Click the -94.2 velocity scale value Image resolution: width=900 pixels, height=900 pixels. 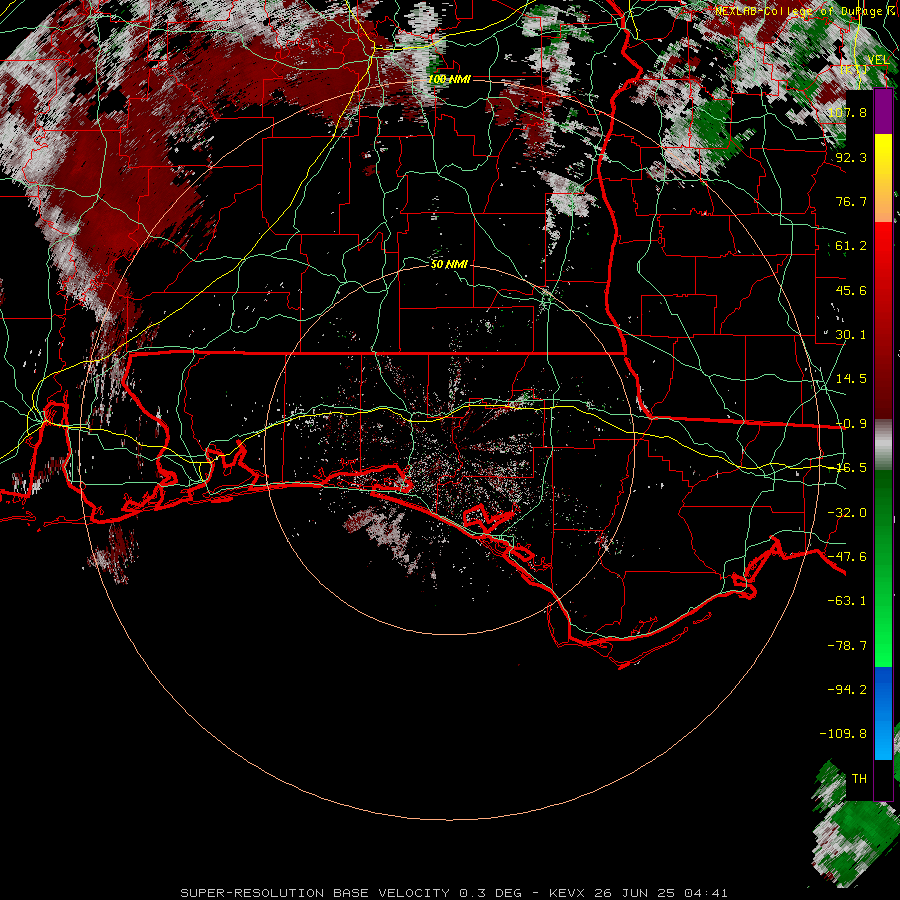coord(847,690)
